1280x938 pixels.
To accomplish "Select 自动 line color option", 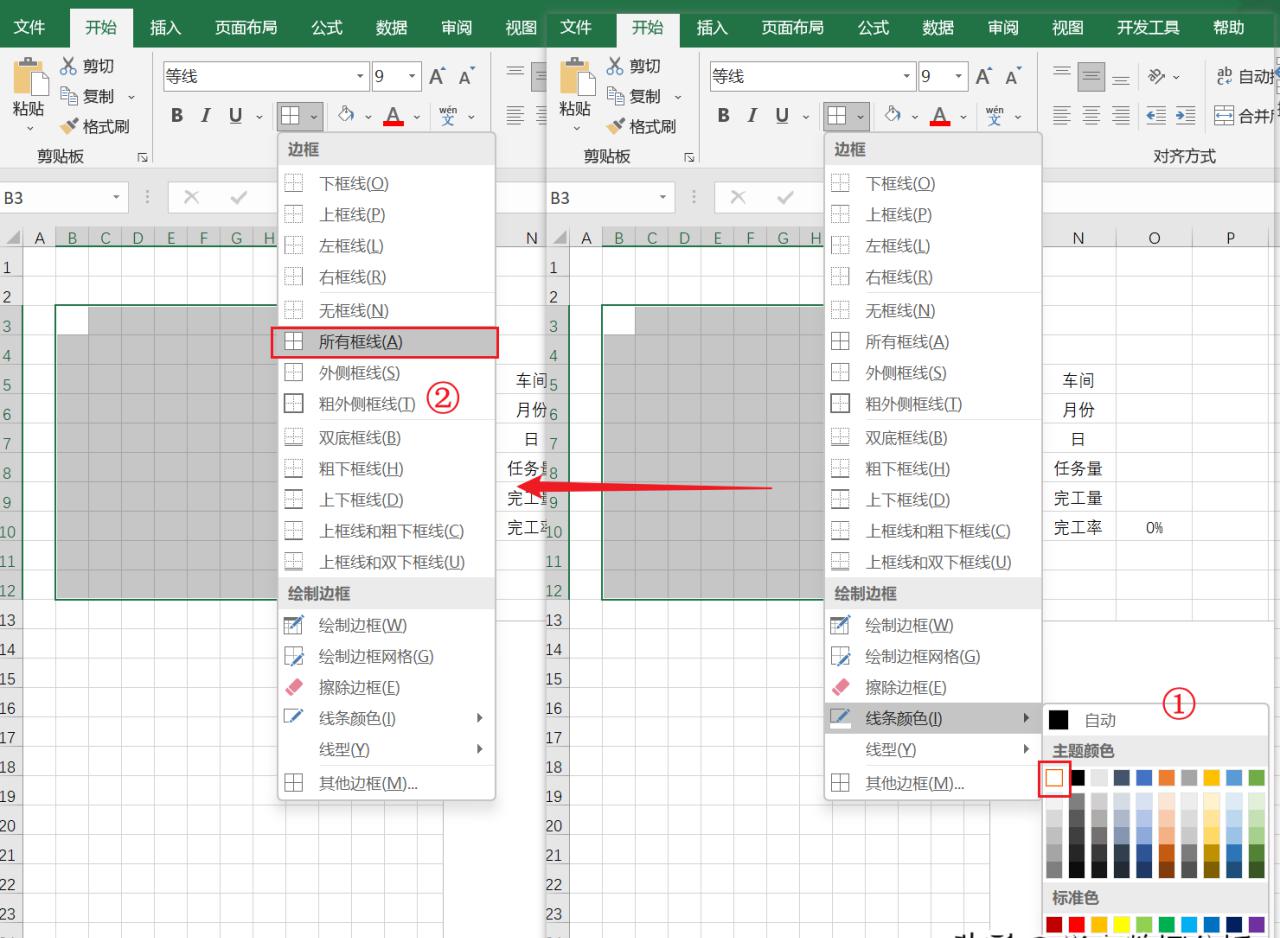I will point(1155,720).
